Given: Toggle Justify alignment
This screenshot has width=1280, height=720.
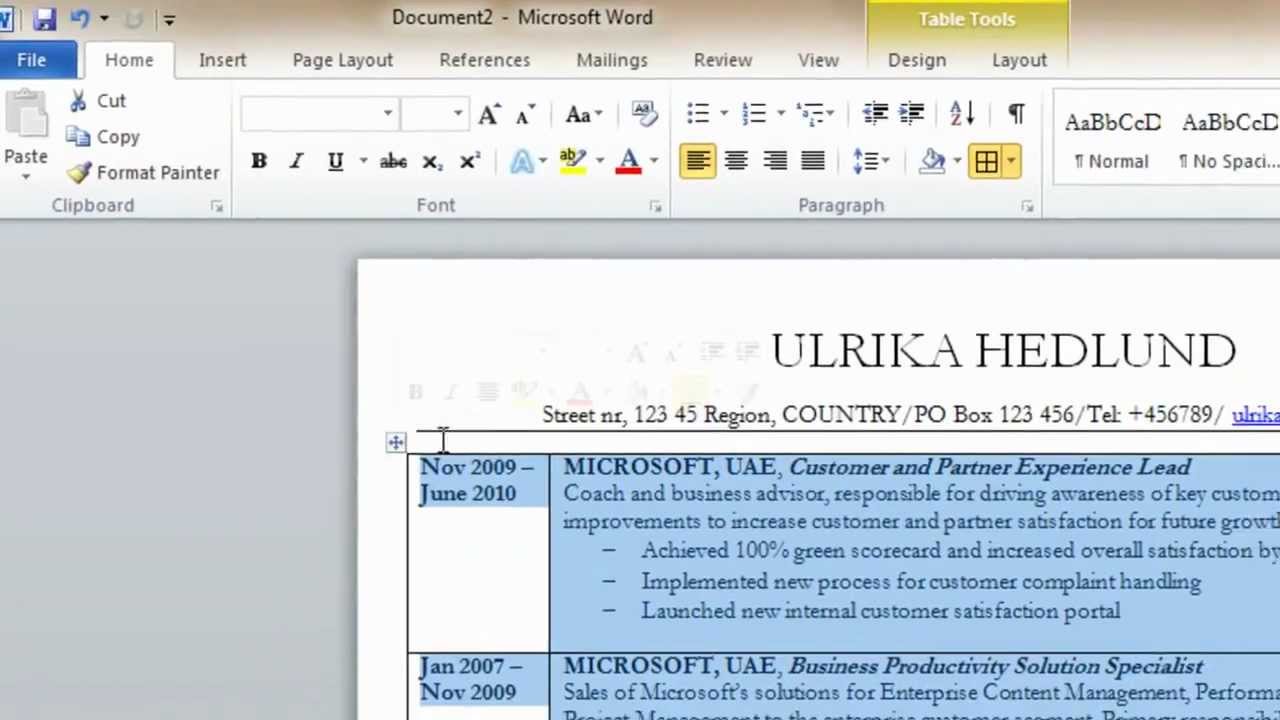Looking at the screenshot, I should pos(813,161).
